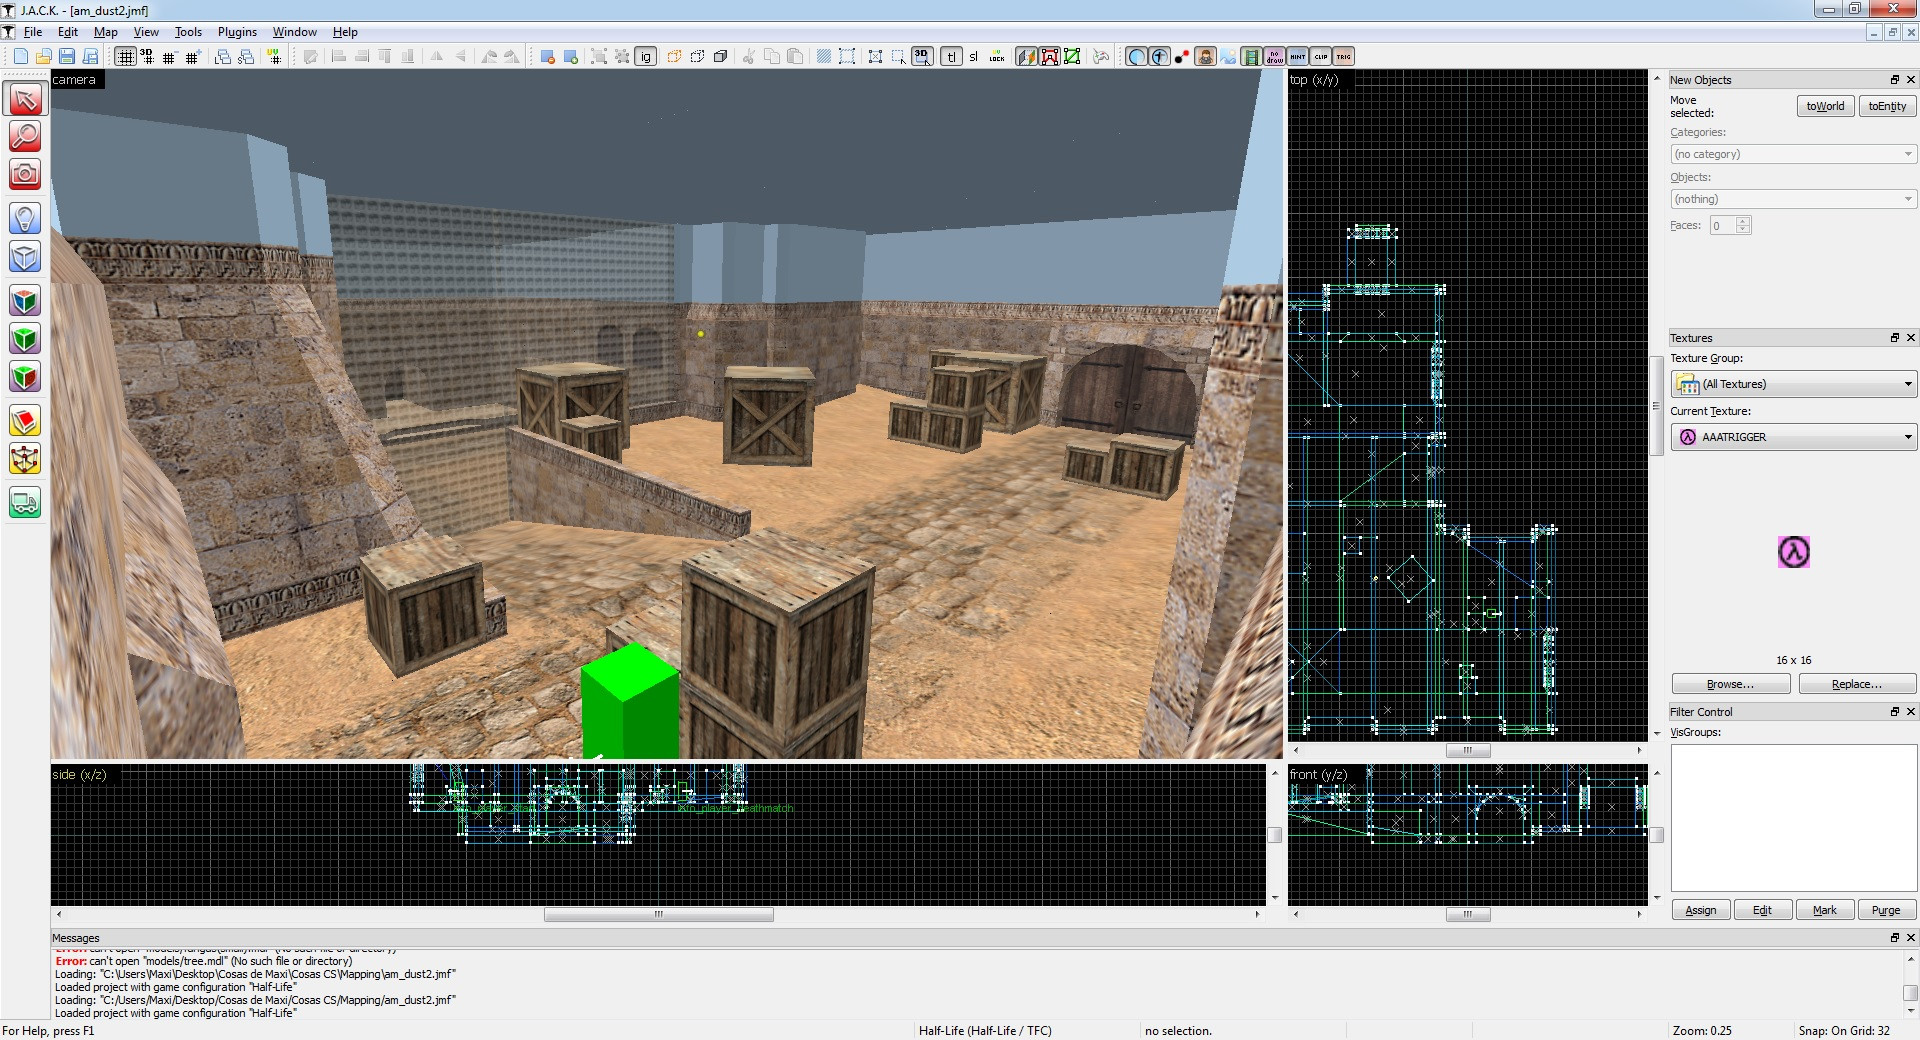Open the Help menu

345,32
